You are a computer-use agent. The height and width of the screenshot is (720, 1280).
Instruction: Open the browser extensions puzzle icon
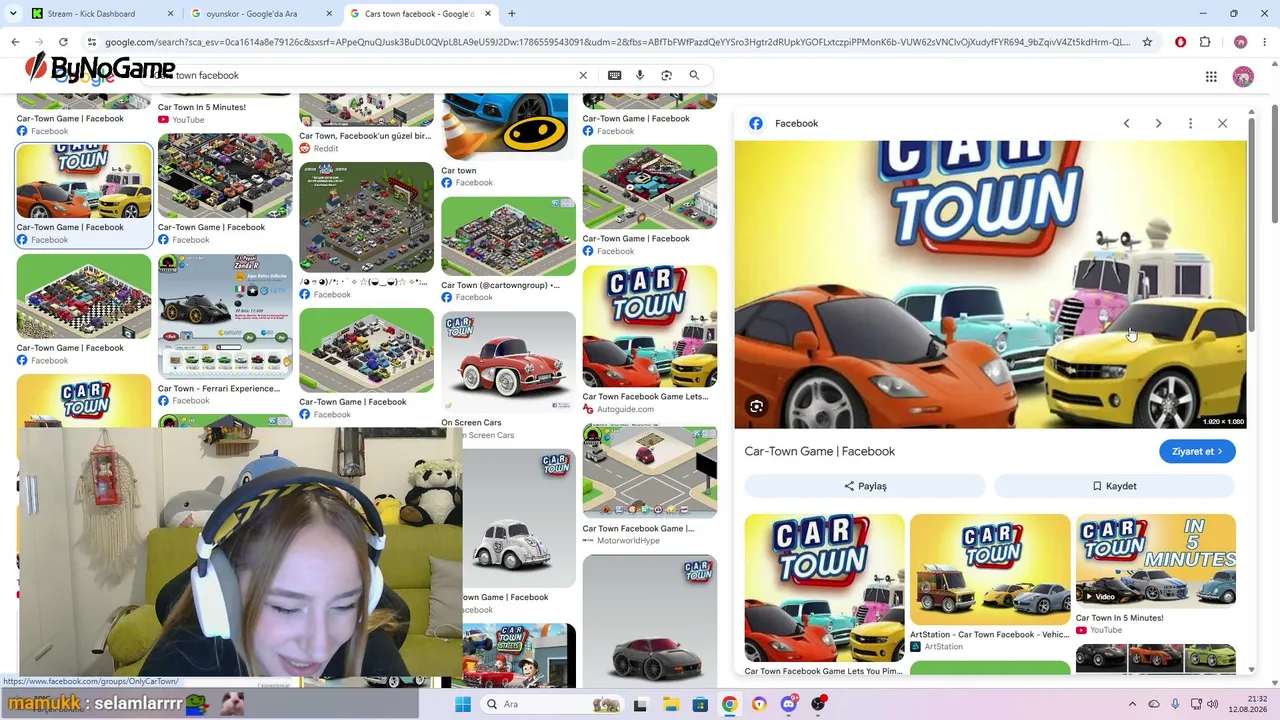point(1205,42)
